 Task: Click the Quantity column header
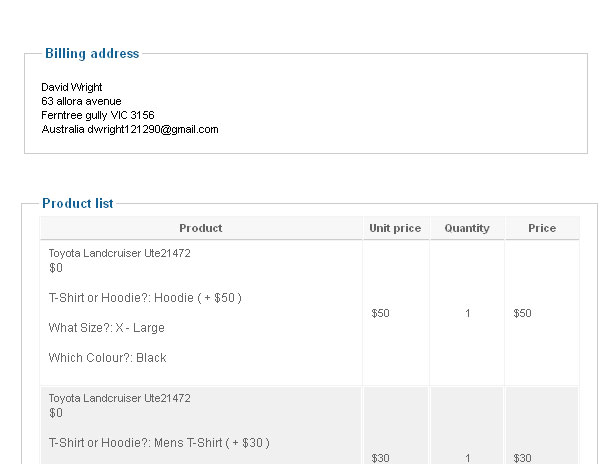coord(467,228)
